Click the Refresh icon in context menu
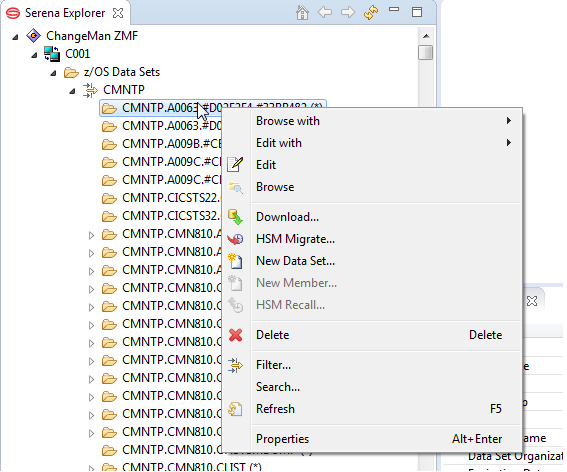 [235, 409]
